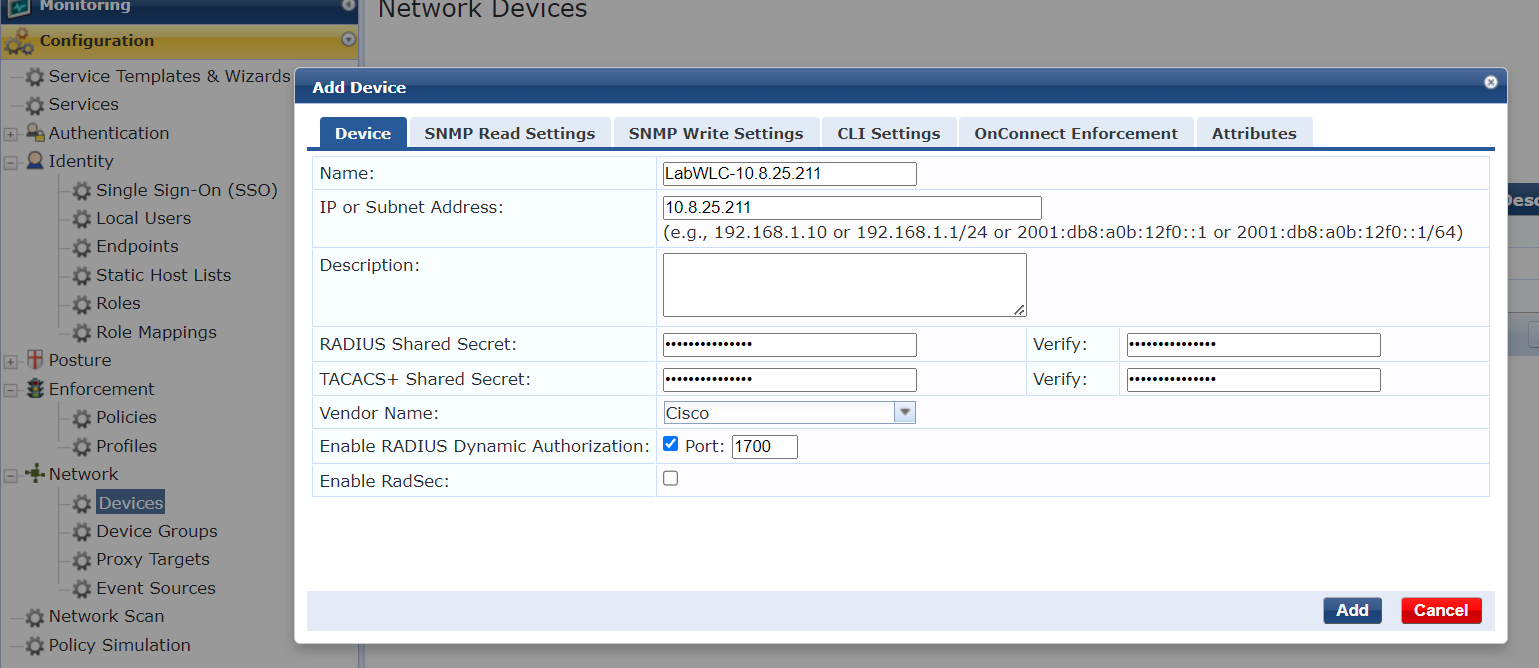Open the Device Groups page

point(157,531)
